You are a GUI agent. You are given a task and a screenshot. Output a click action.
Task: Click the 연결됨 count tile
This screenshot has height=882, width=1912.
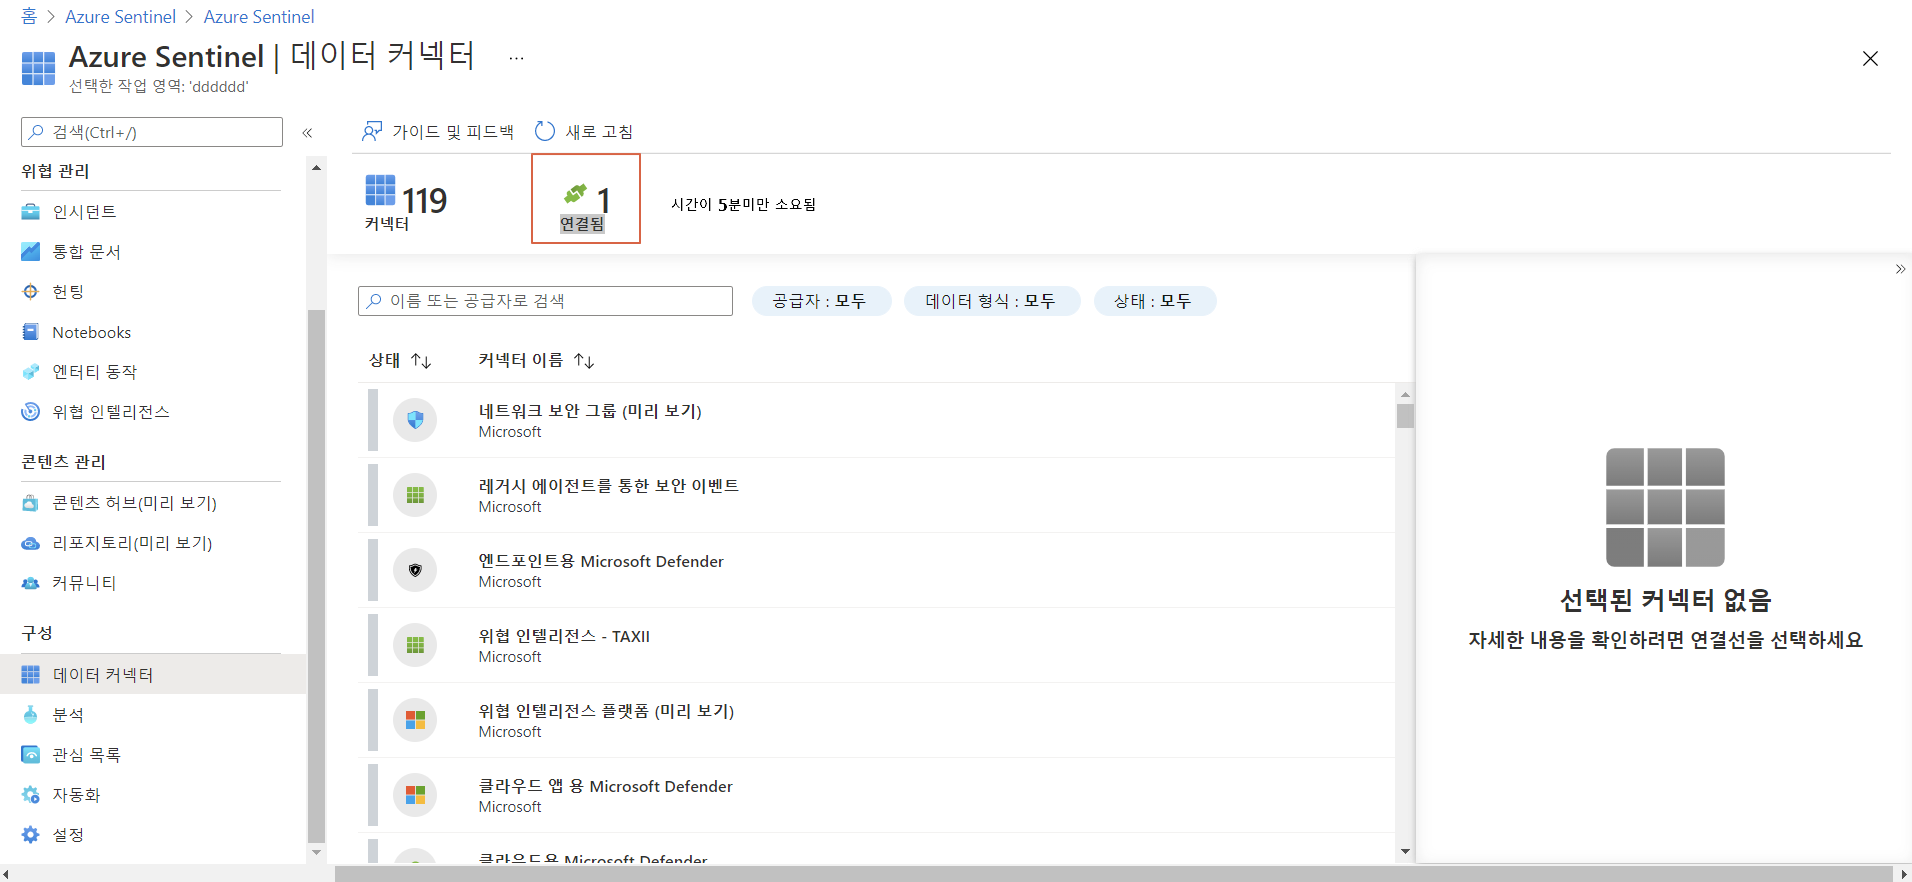point(586,198)
